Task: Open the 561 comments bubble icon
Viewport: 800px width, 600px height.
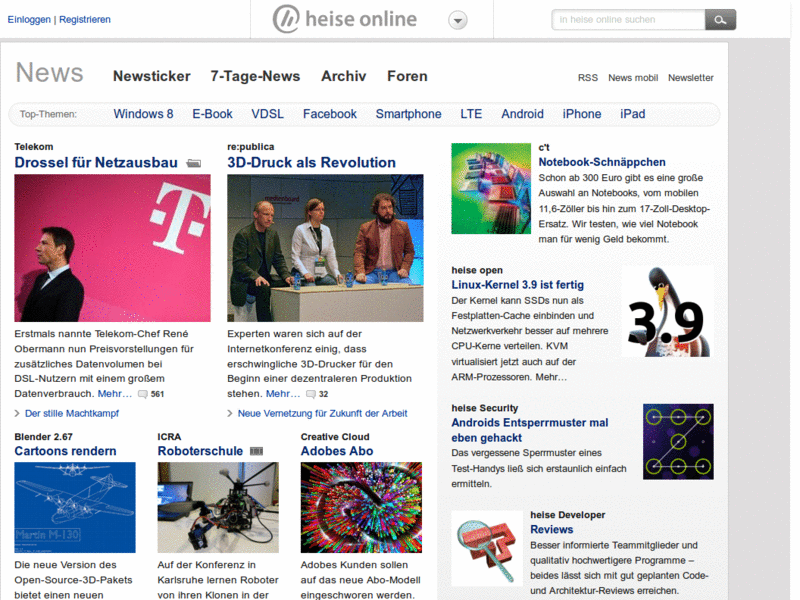Action: [143, 394]
